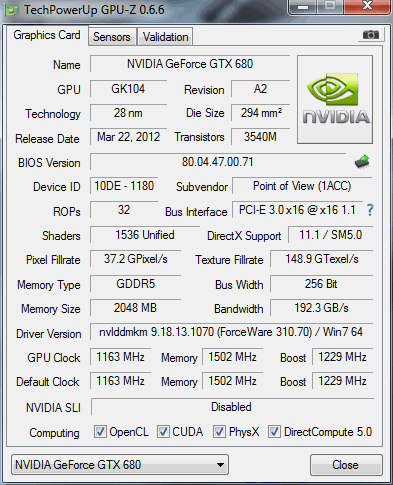Click the NVIDIA logo image

pos(335,100)
